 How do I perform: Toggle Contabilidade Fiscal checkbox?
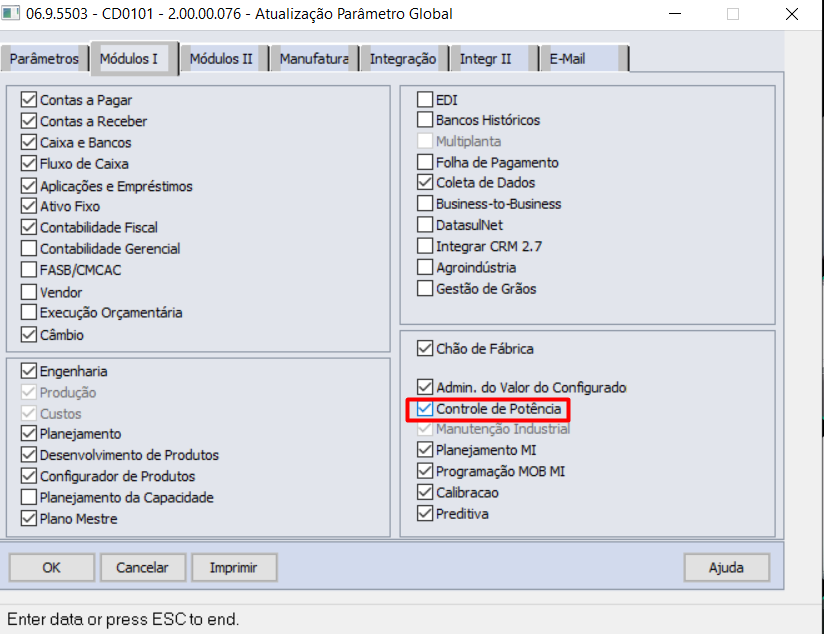tap(29, 227)
